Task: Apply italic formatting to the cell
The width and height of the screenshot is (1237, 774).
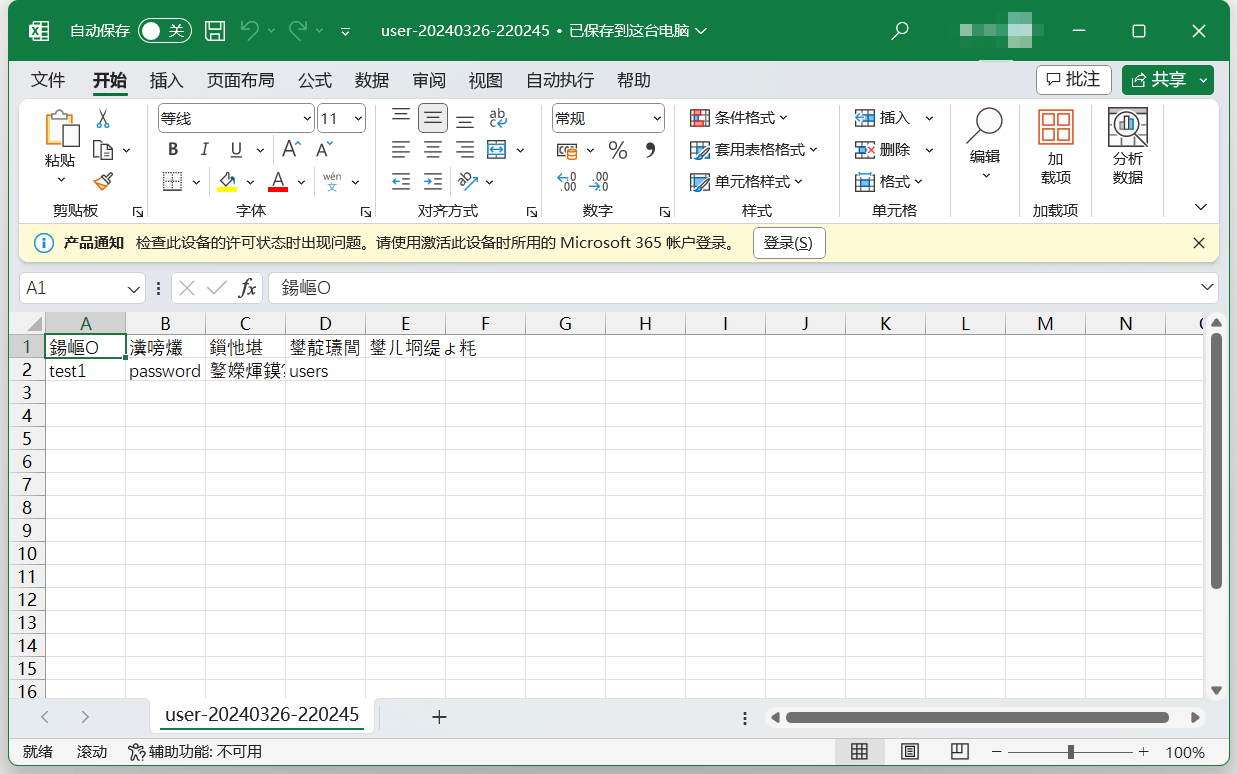Action: tap(205, 150)
